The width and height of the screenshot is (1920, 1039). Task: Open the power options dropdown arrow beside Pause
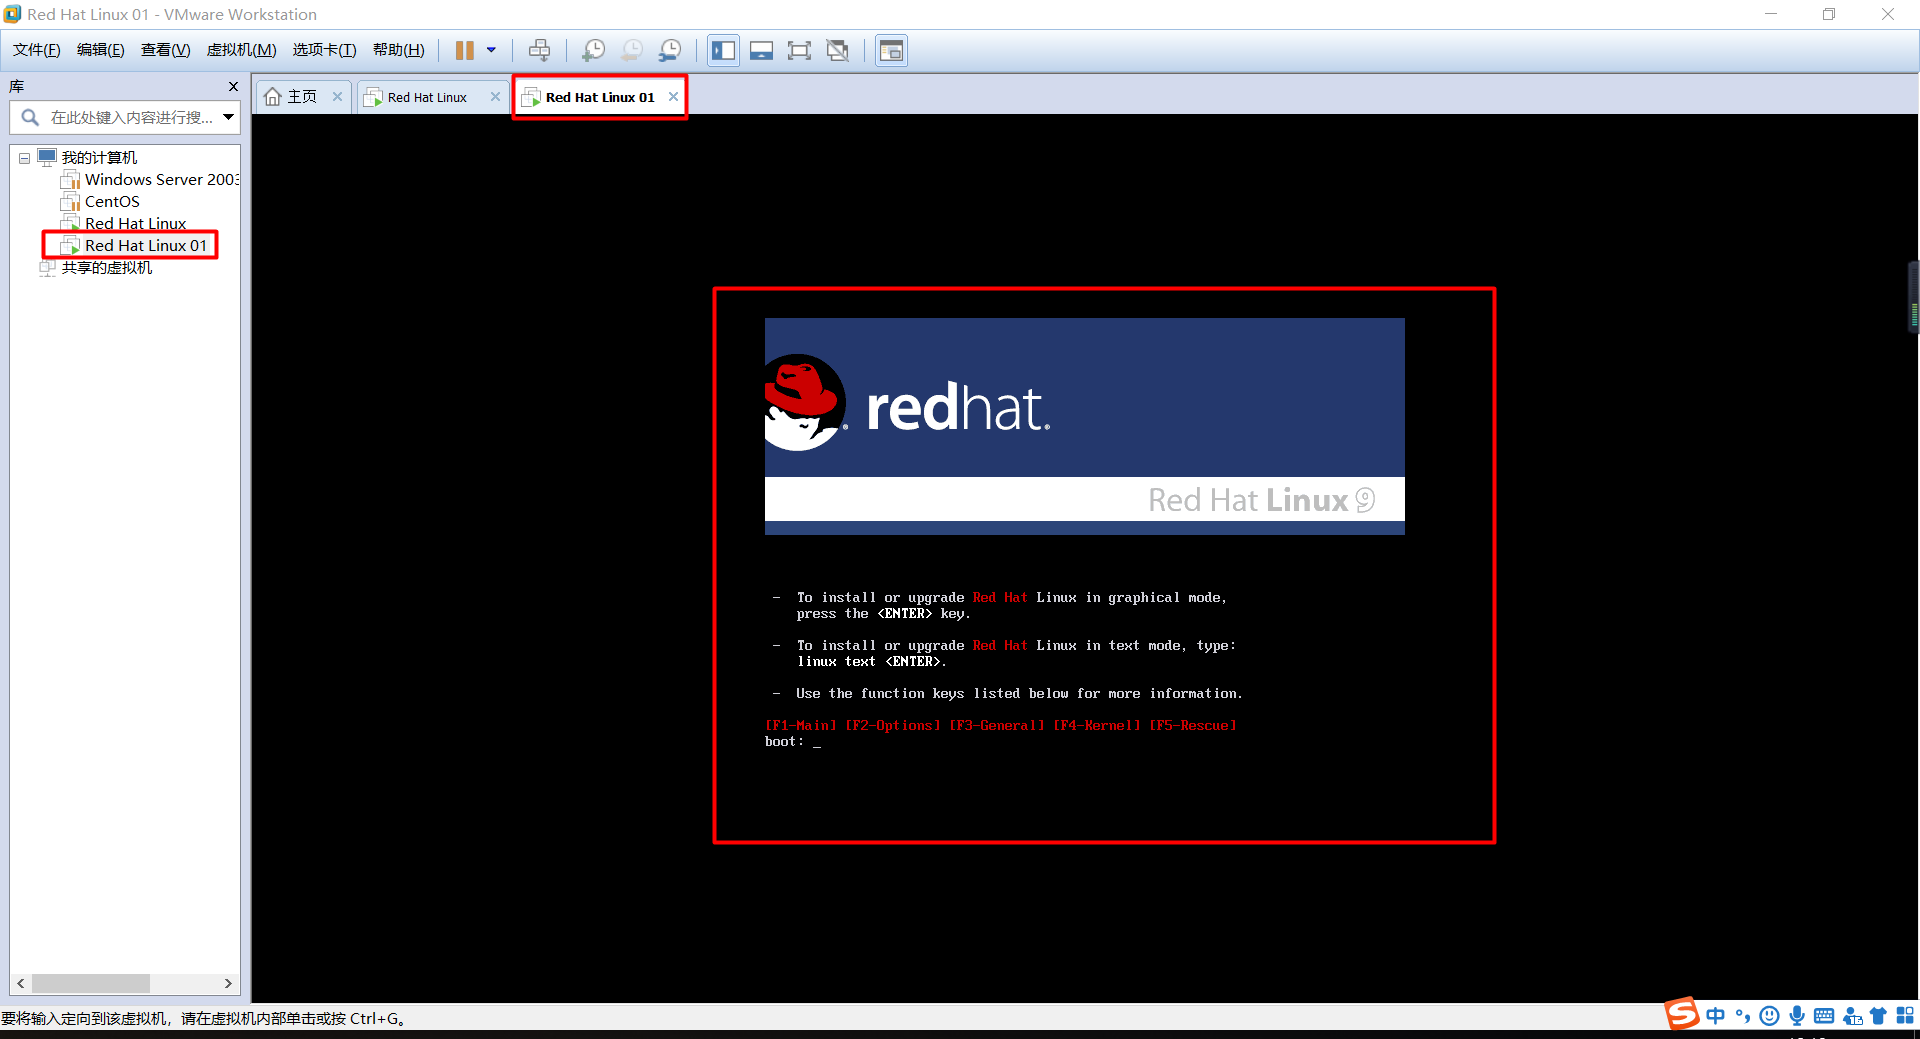491,50
